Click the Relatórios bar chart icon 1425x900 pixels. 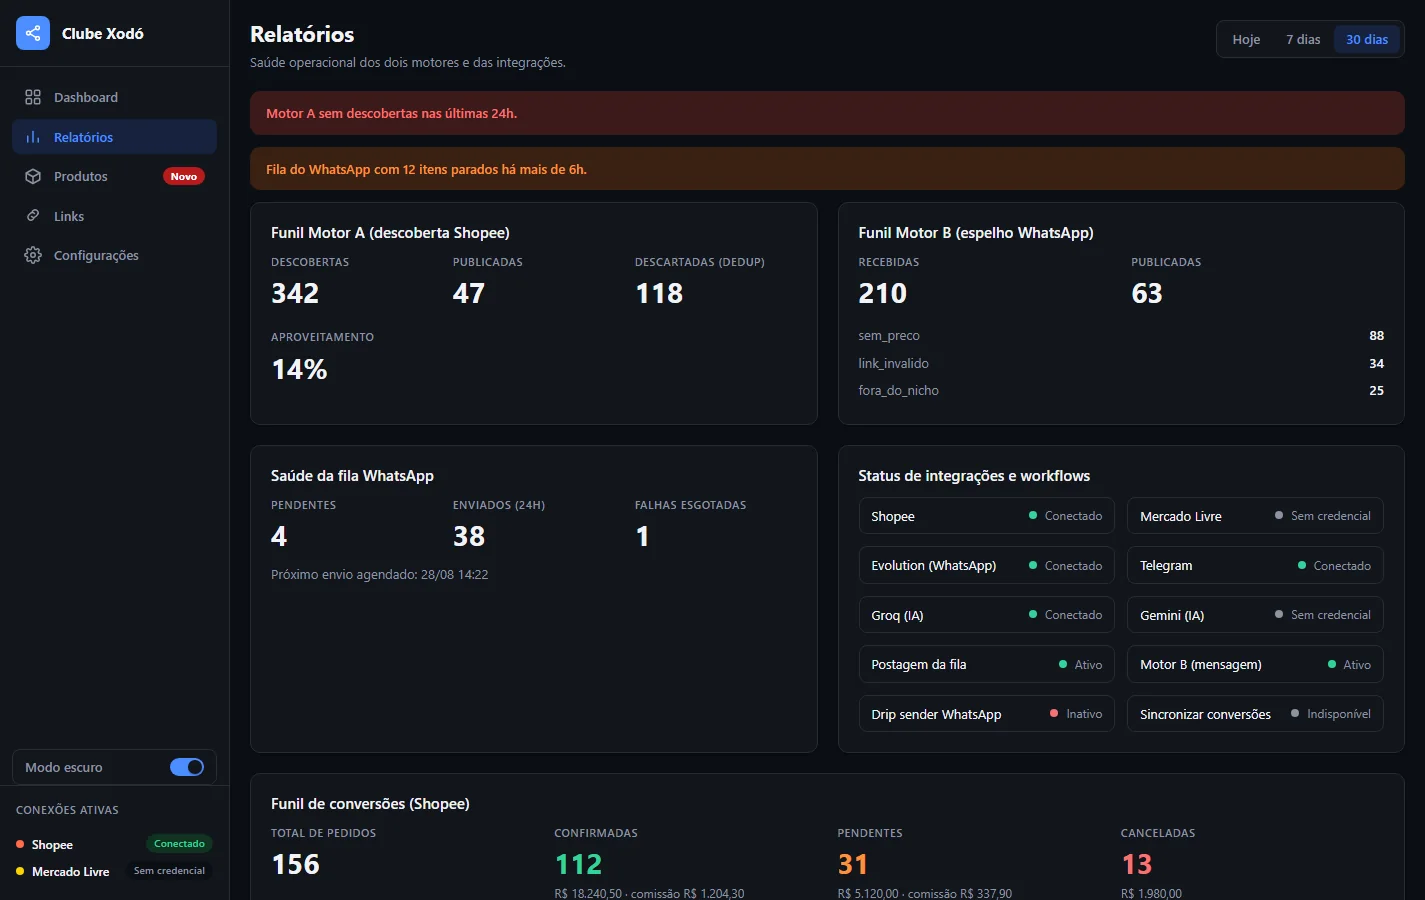click(x=33, y=137)
